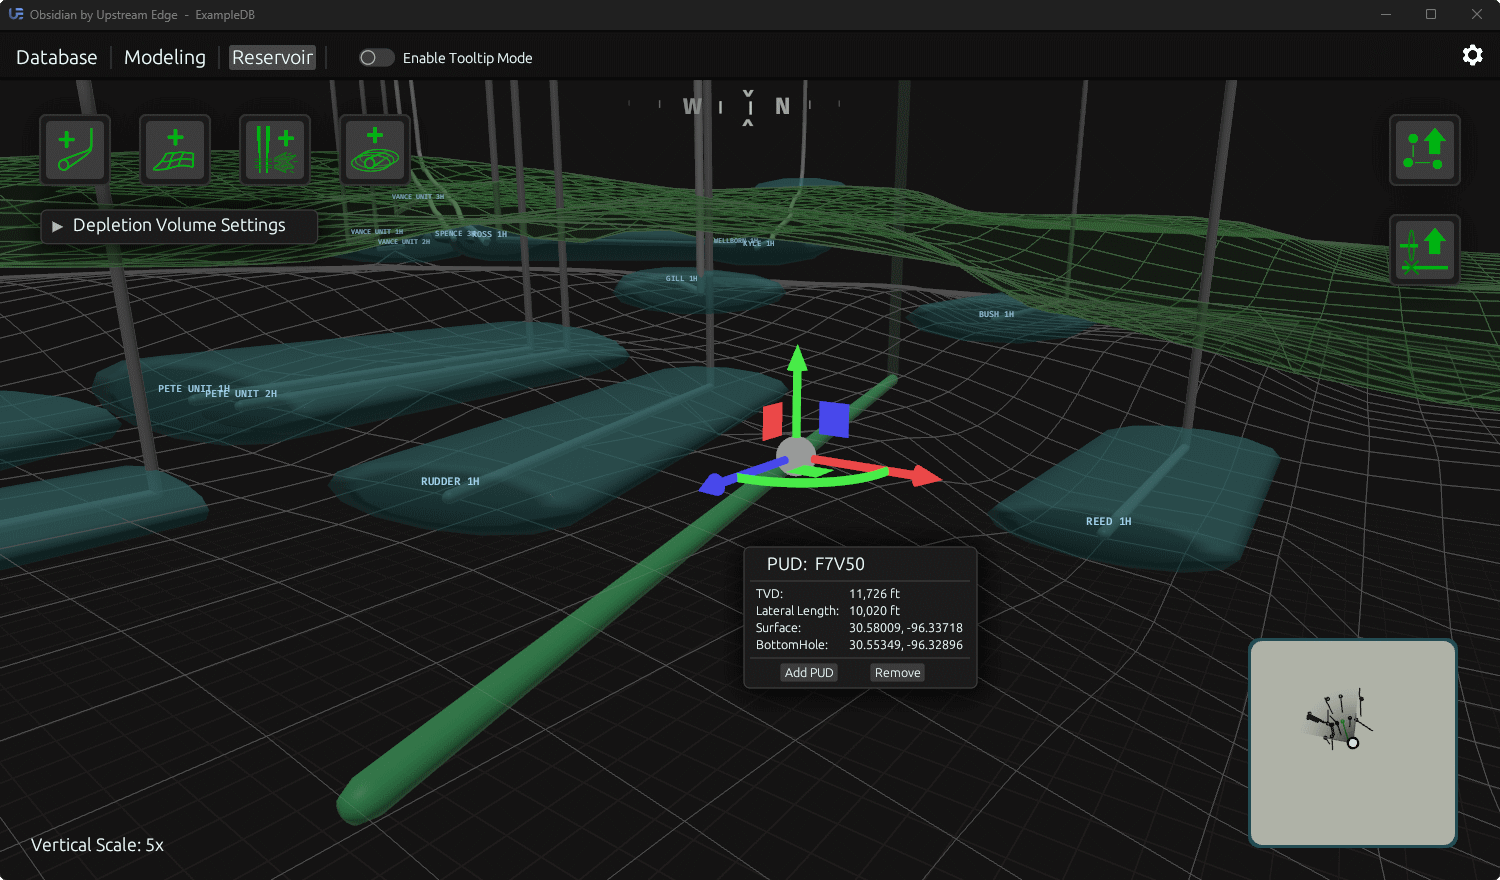The image size is (1500, 880).
Task: Click the gray center sphere of gizmo
Action: coord(797,455)
